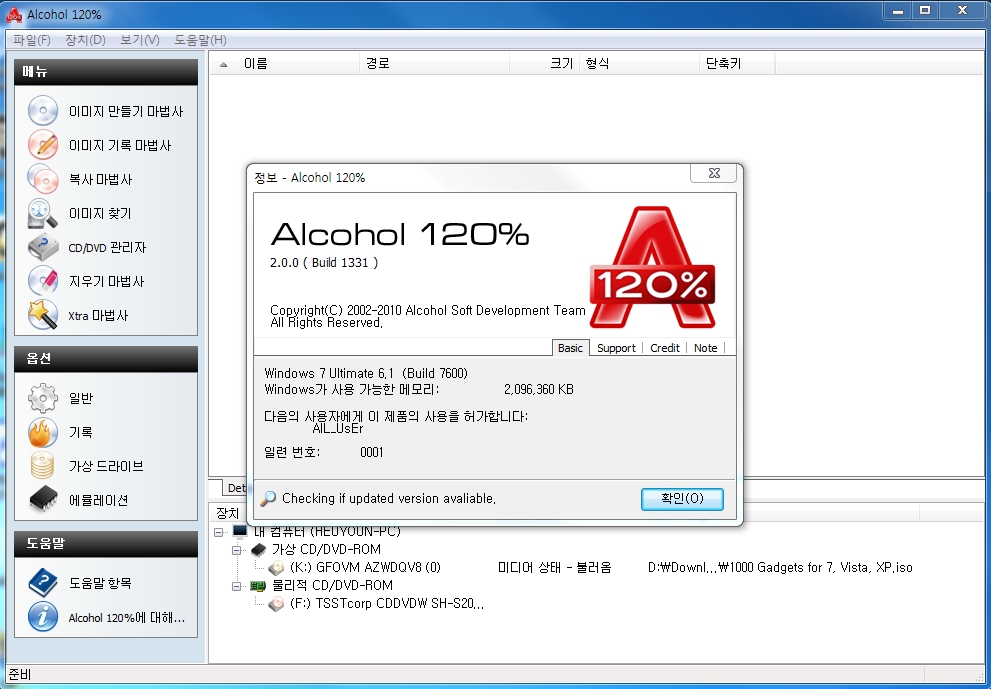Click the update check magnifier icon
Screen dimensions: 991x689
pyautogui.click(x=268, y=499)
